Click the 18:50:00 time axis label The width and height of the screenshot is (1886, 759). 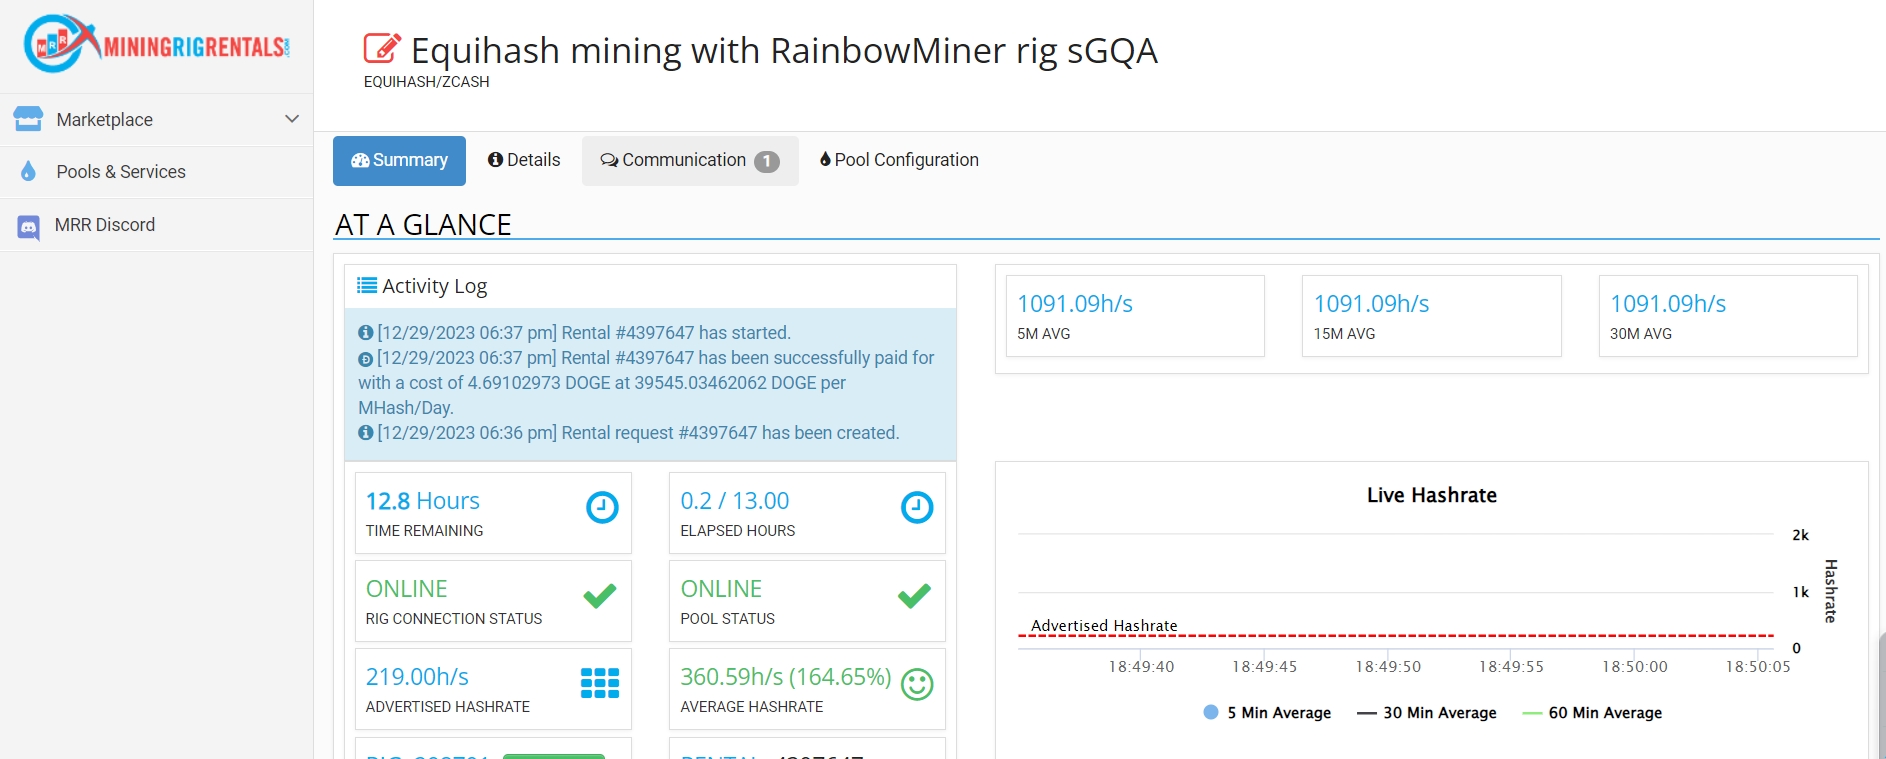(x=1635, y=667)
